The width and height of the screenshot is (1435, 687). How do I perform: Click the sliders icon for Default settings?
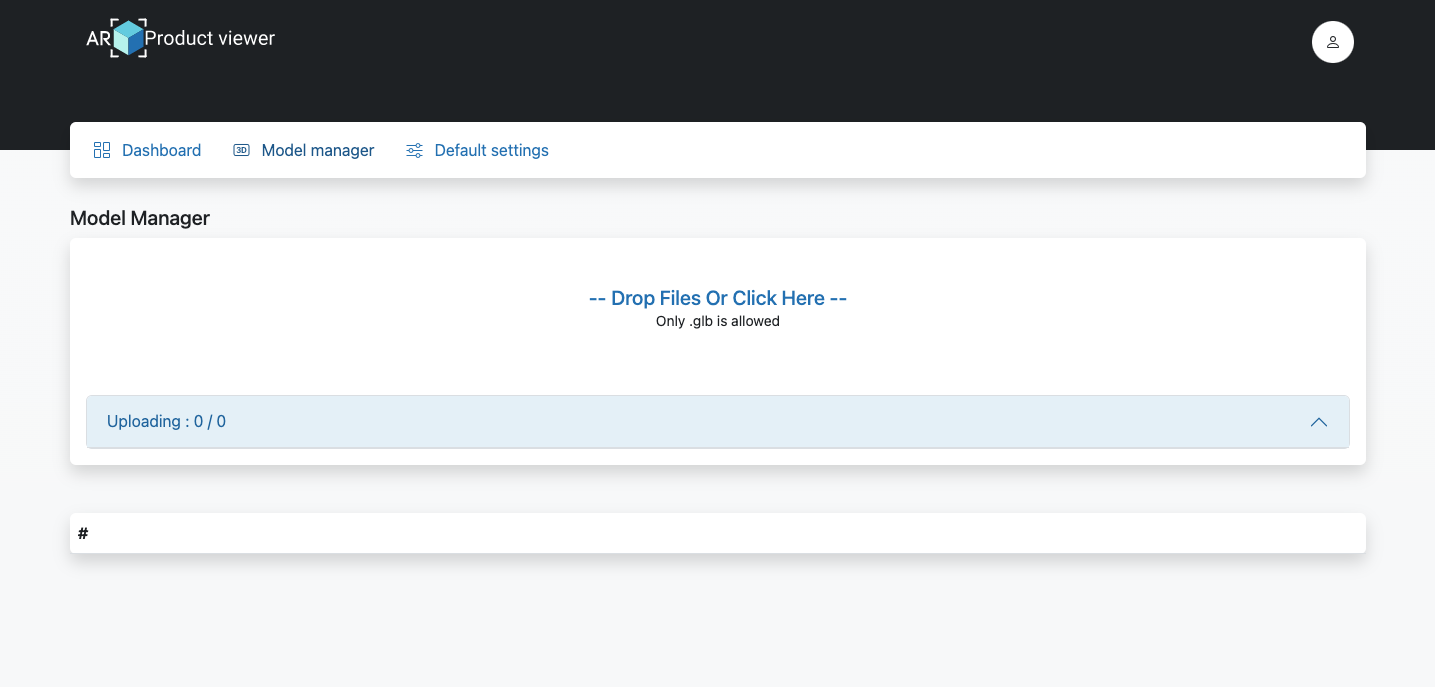(414, 150)
